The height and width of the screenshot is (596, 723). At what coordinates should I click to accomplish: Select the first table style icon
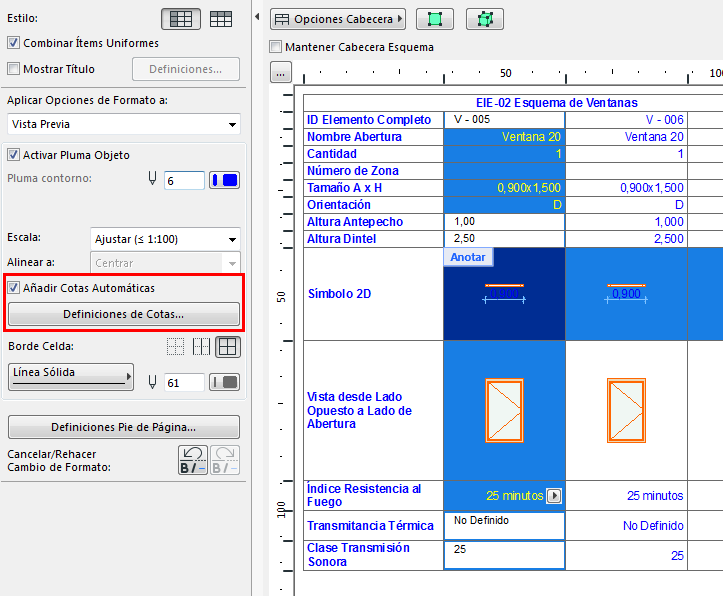tap(181, 18)
